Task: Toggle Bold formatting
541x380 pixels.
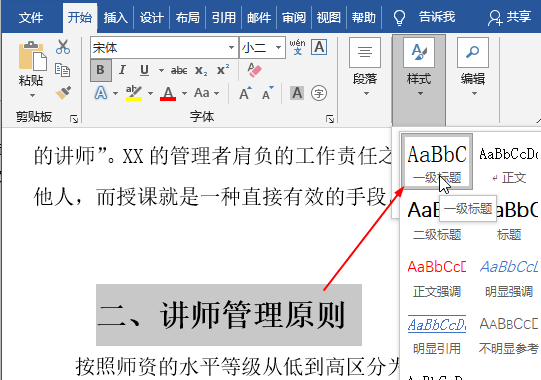Action: click(100, 70)
